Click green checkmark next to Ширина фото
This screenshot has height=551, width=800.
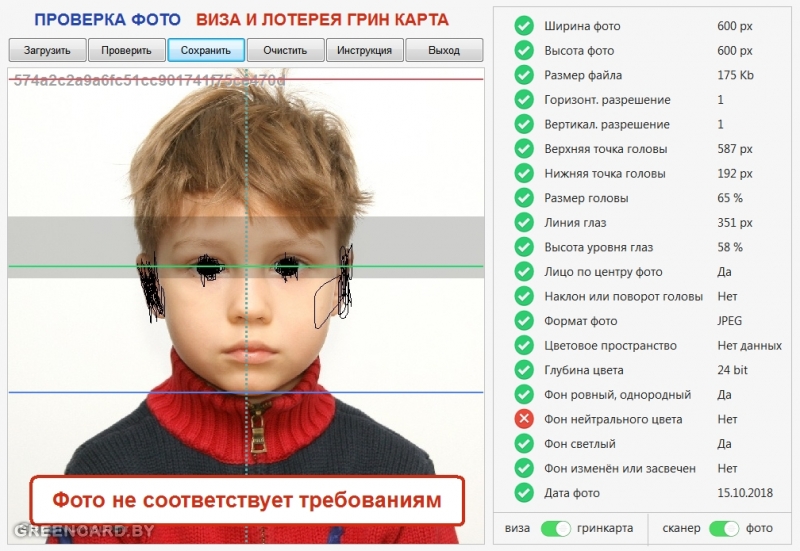click(523, 26)
